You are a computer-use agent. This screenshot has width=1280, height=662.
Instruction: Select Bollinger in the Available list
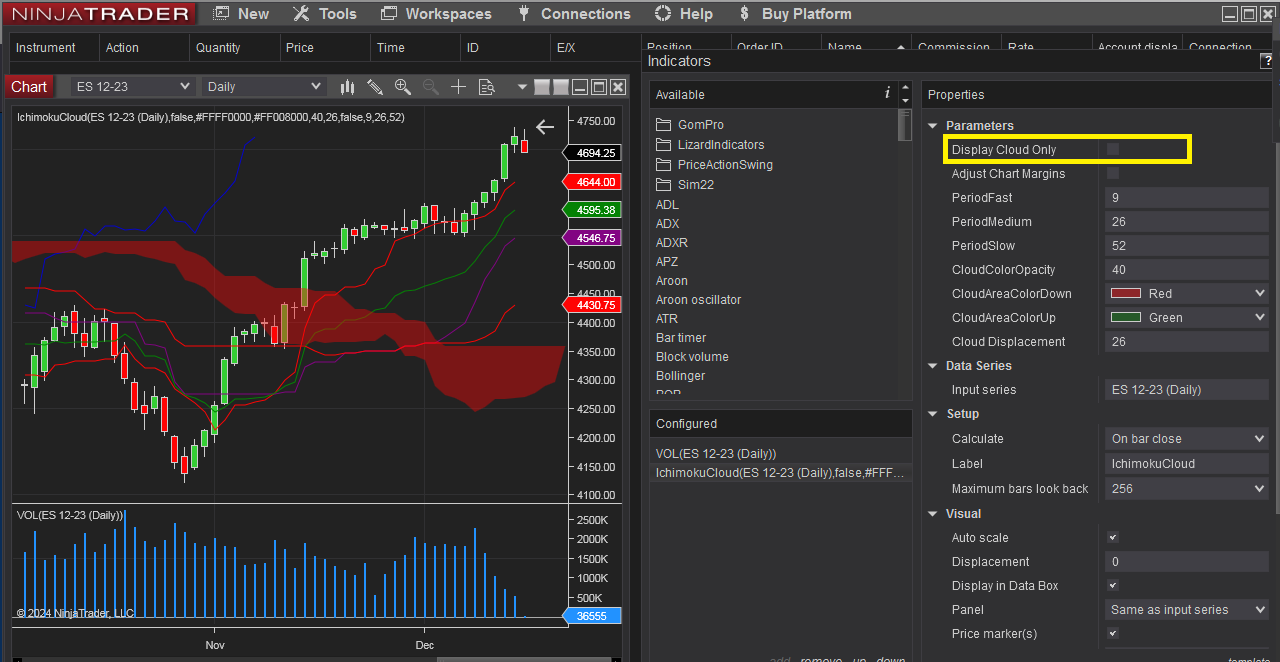click(680, 376)
